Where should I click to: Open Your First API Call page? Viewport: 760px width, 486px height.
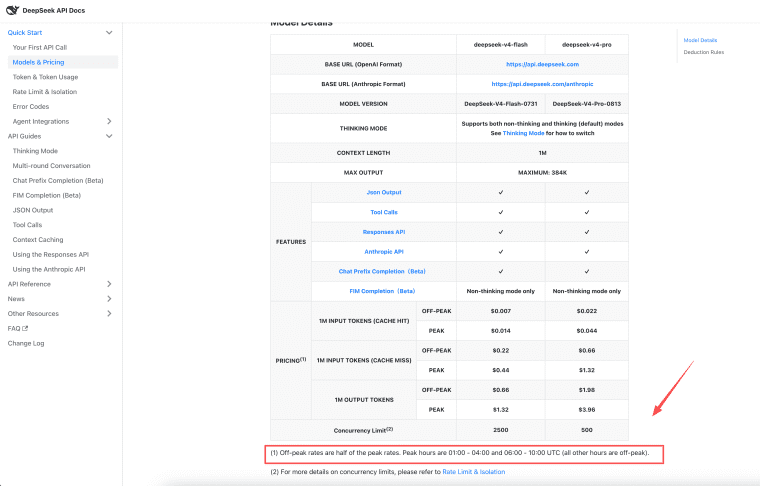coord(40,47)
